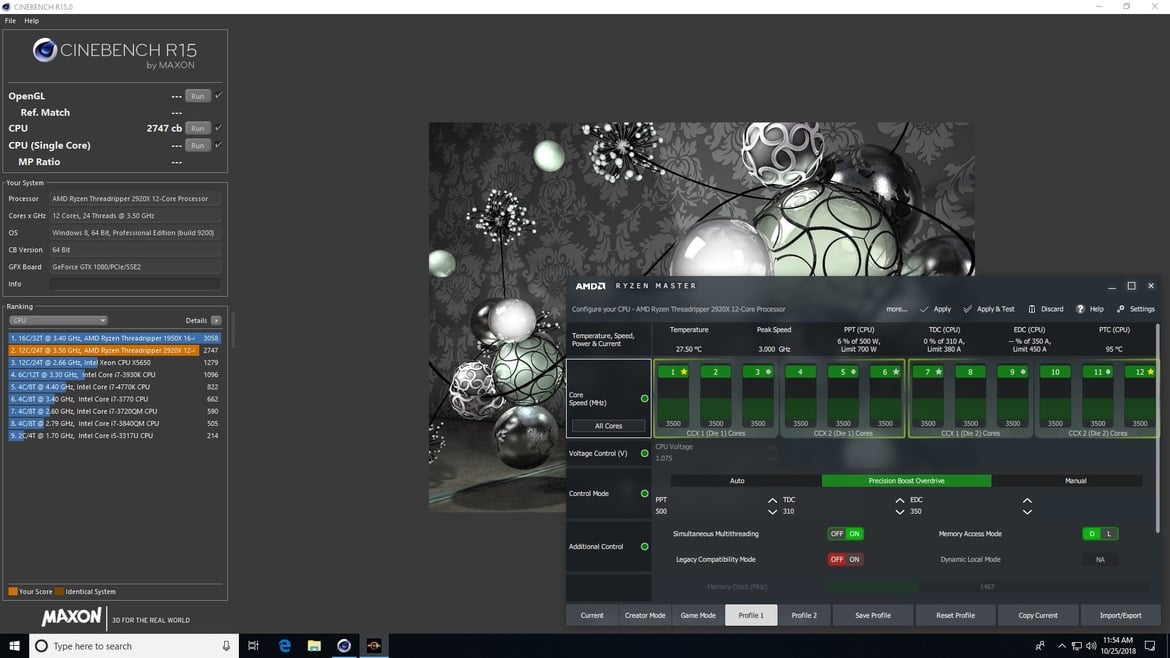Viewport: 1170px width, 658px height.
Task: Show hidden system tray icons
Action: pyautogui.click(x=1061, y=645)
